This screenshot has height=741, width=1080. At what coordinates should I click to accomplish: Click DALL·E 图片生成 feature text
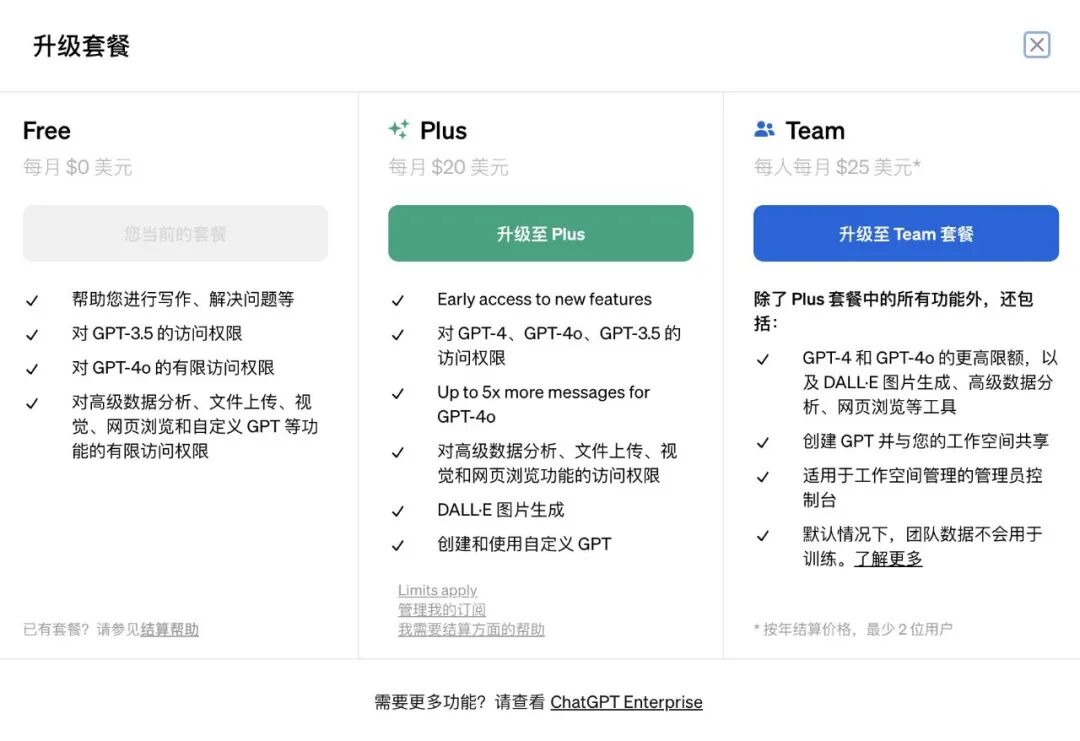(x=501, y=510)
